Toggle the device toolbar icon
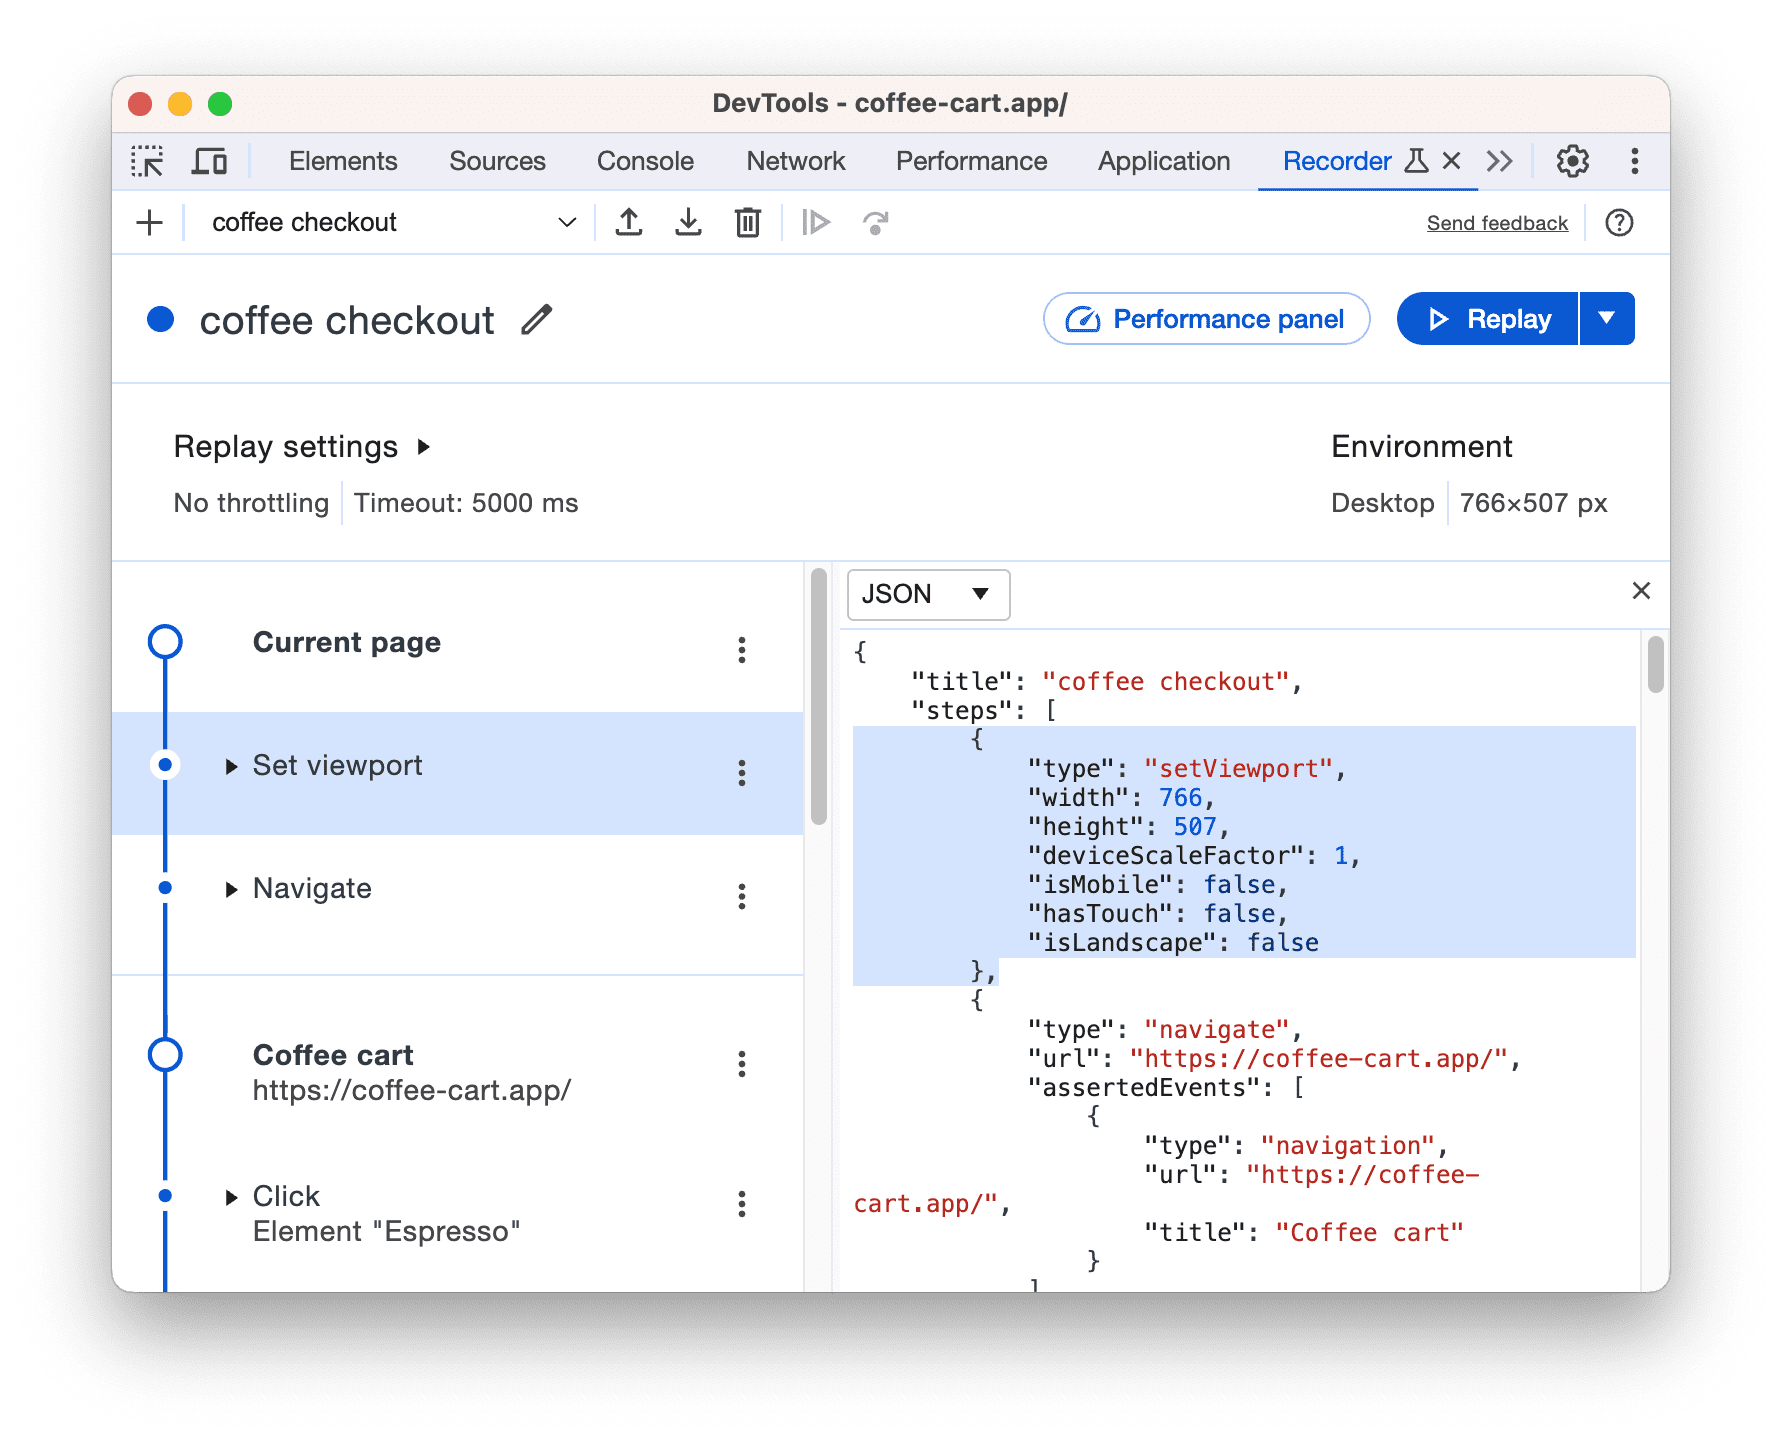The width and height of the screenshot is (1782, 1440). point(208,160)
